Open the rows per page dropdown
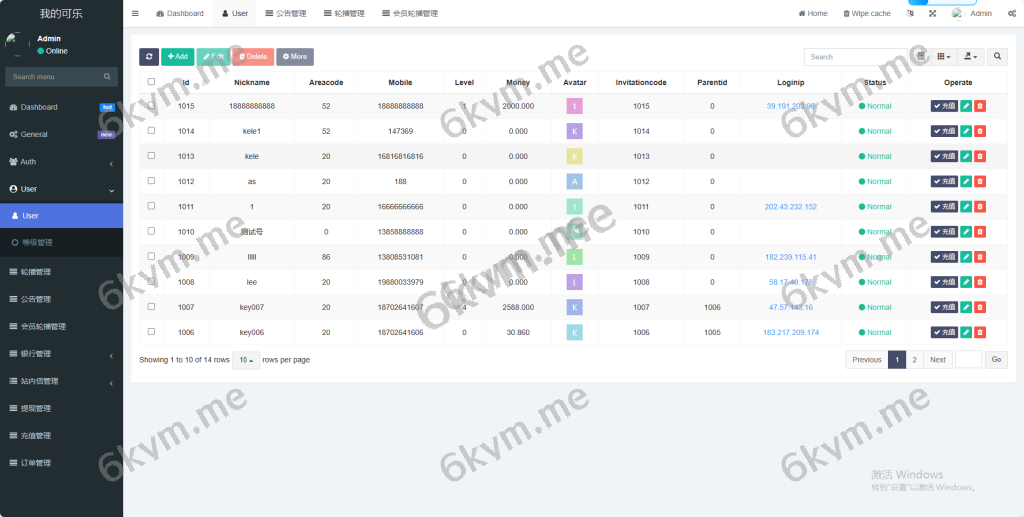This screenshot has width=1024, height=517. (246, 359)
